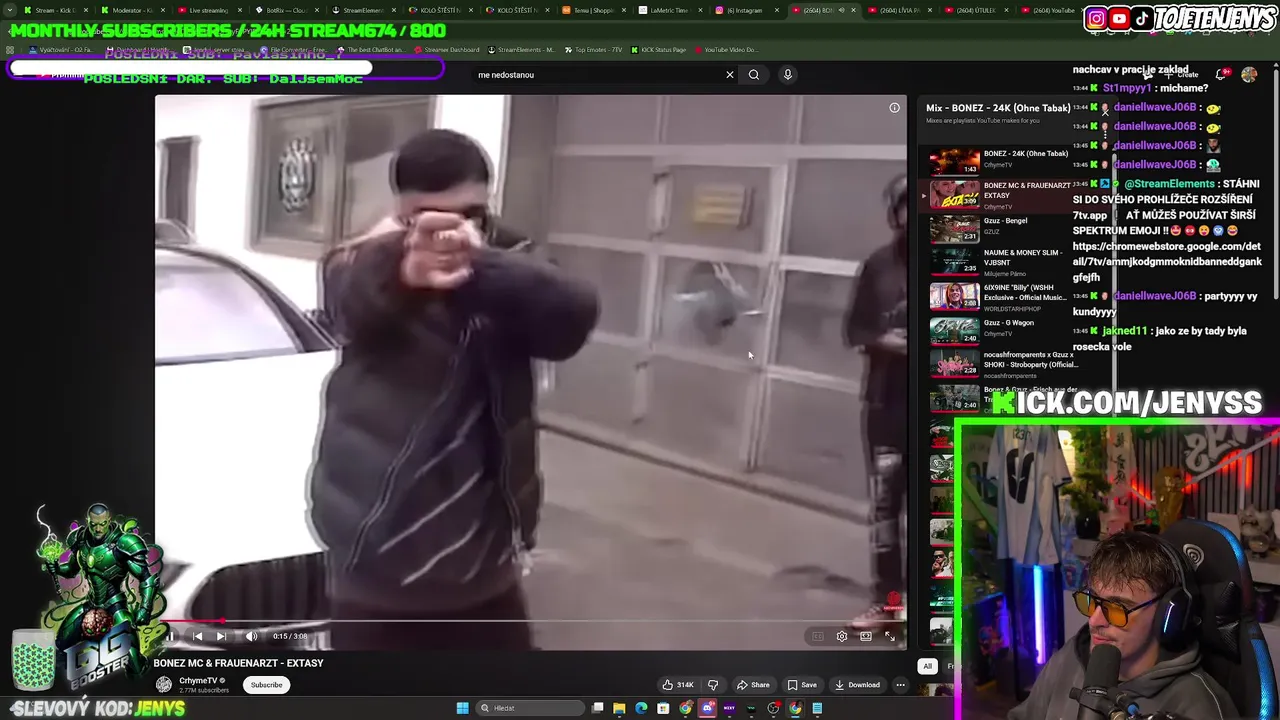Toggle subtitles on the video player
This screenshot has height=720, width=1280.
click(818, 636)
